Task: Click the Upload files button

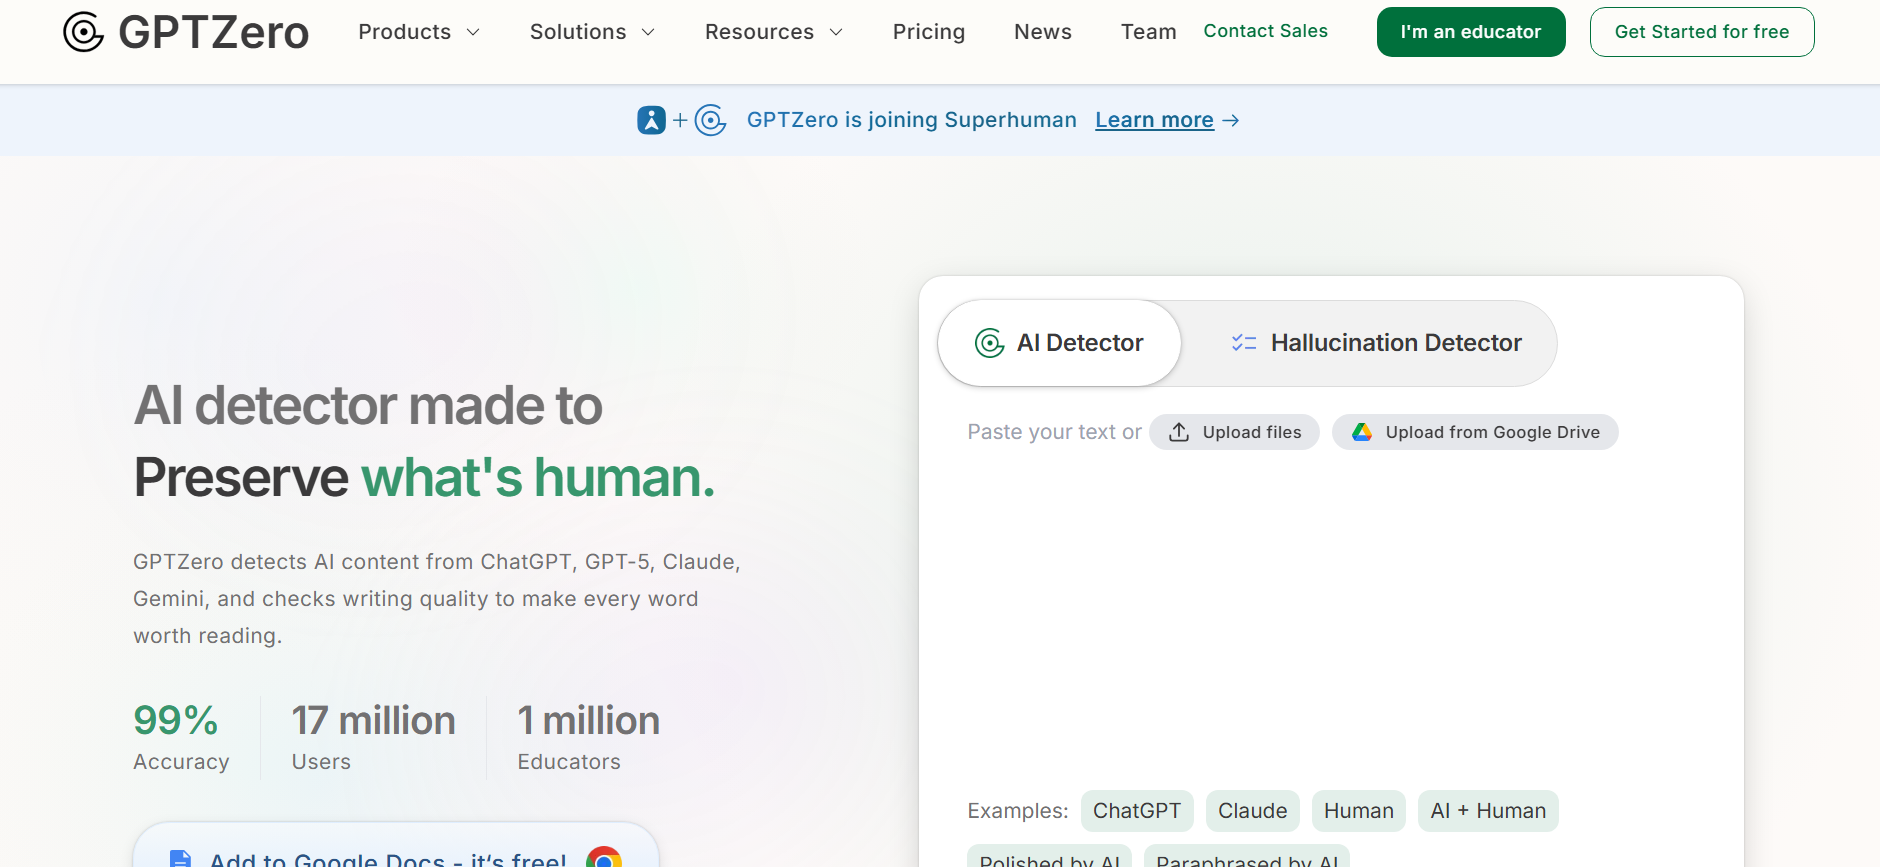Action: click(x=1234, y=432)
